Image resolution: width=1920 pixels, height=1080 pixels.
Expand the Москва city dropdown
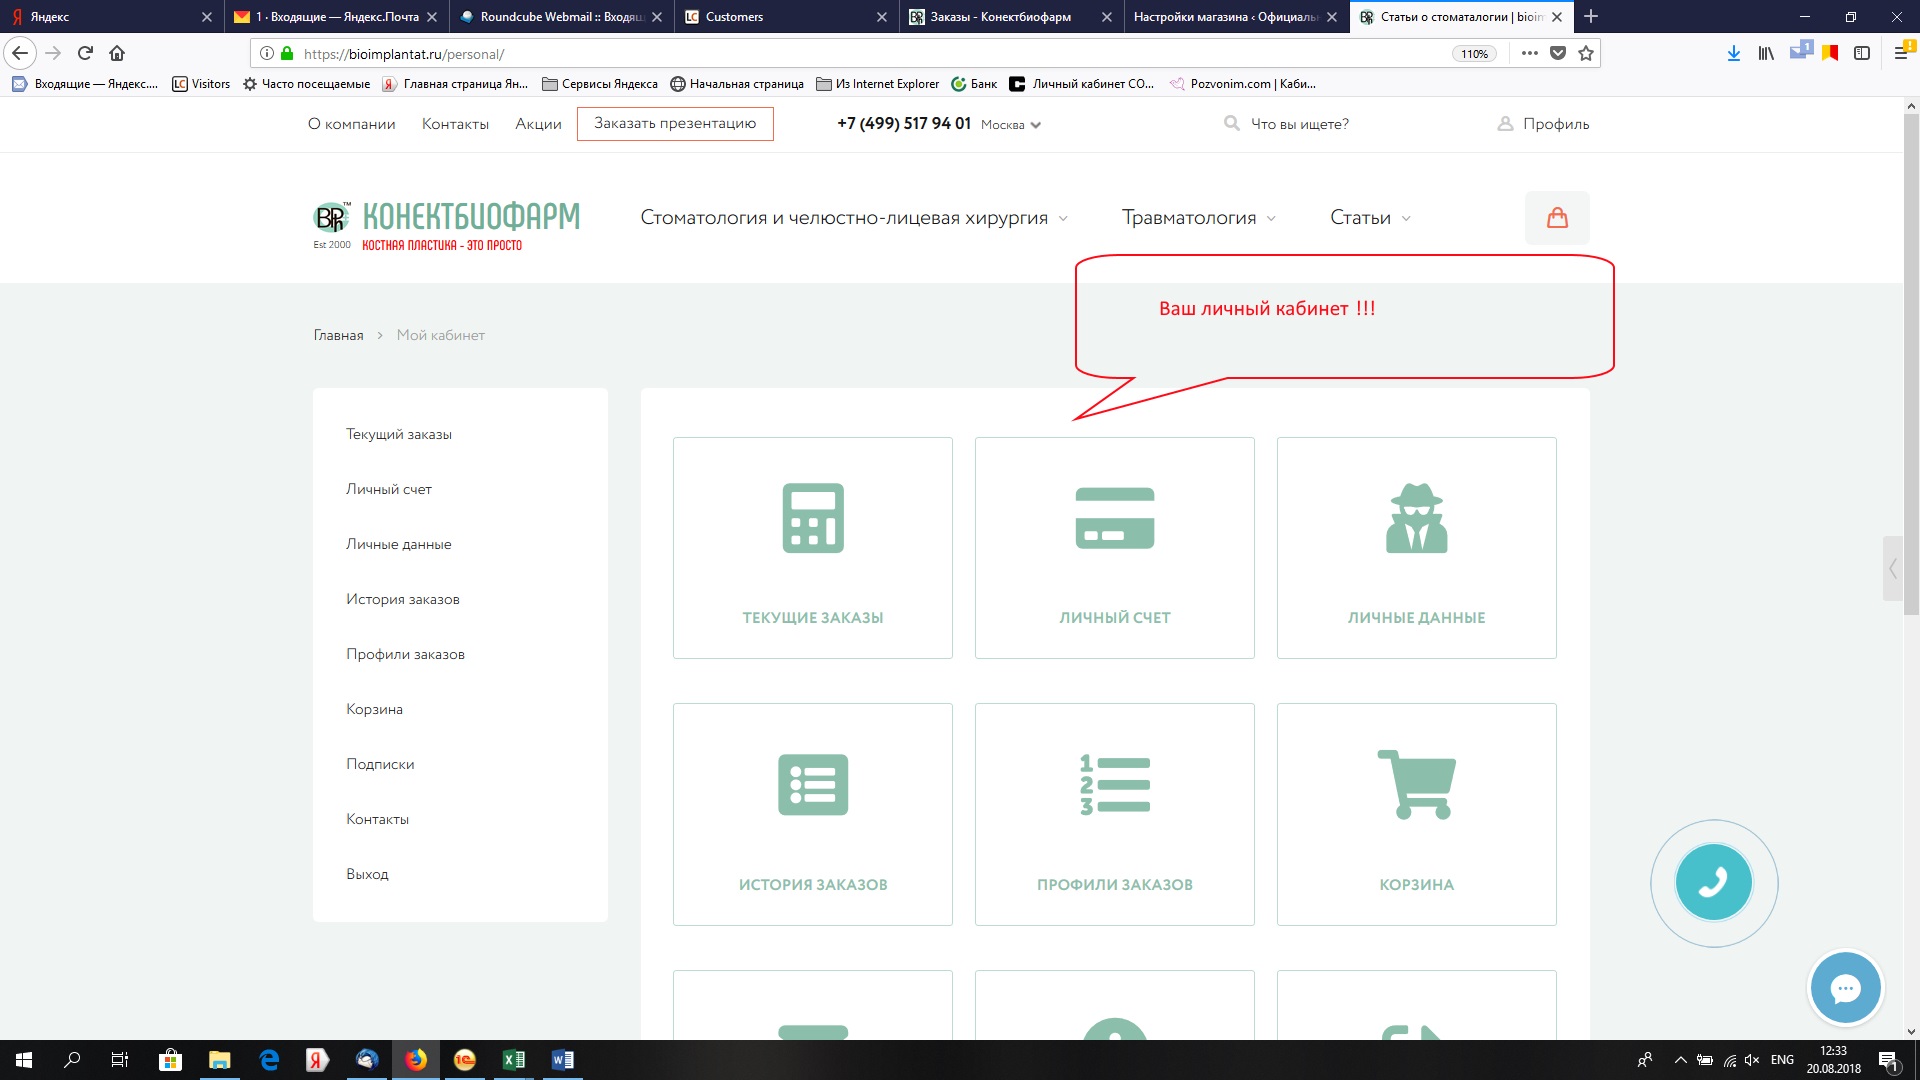1011,125
